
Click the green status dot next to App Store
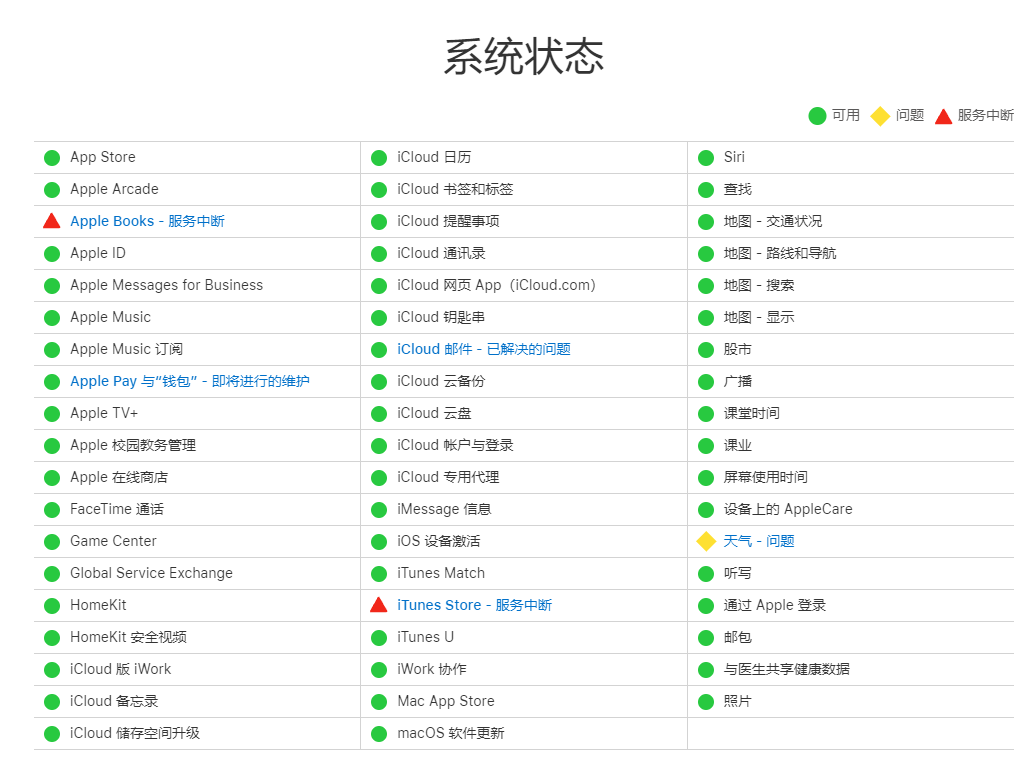point(51,157)
